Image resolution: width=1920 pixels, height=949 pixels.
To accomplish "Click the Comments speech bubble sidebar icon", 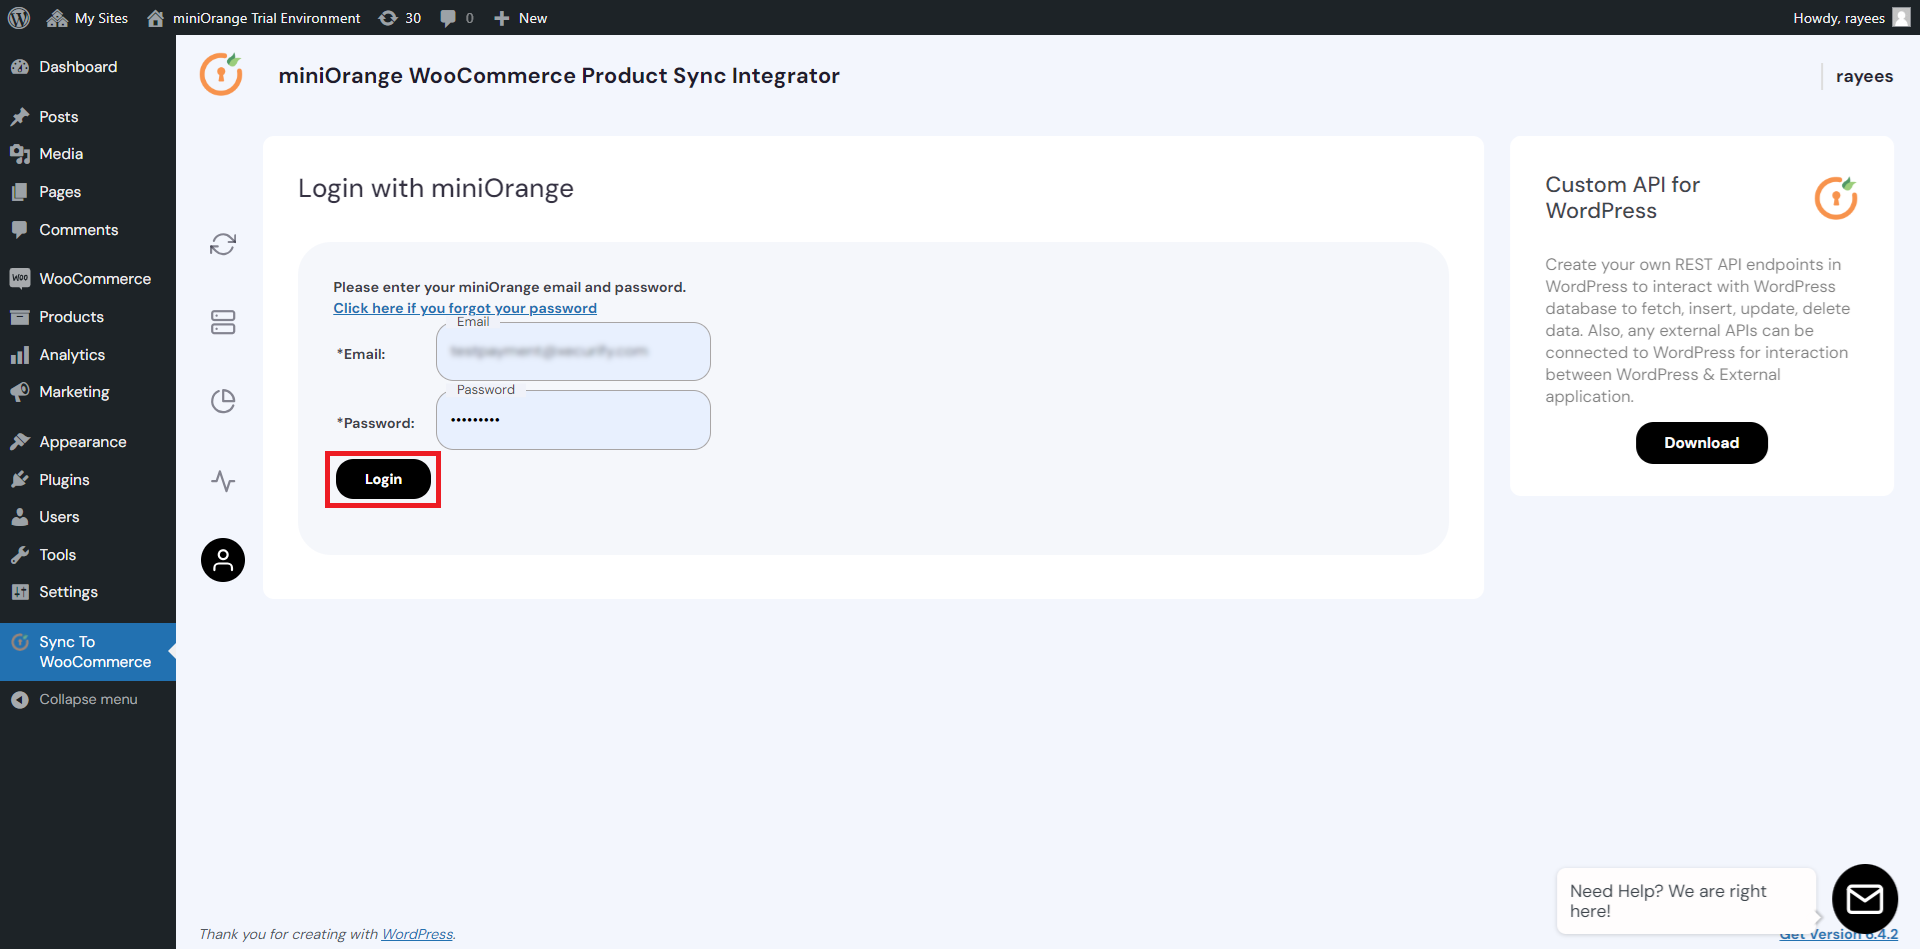I will click(20, 230).
